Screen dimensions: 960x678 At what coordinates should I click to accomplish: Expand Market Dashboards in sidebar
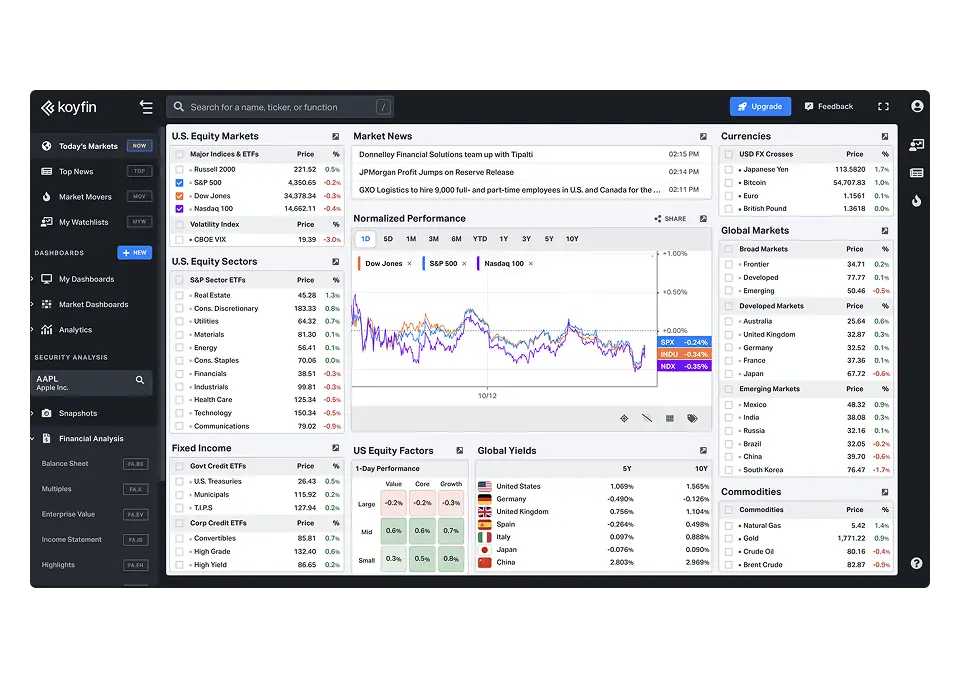(32, 304)
